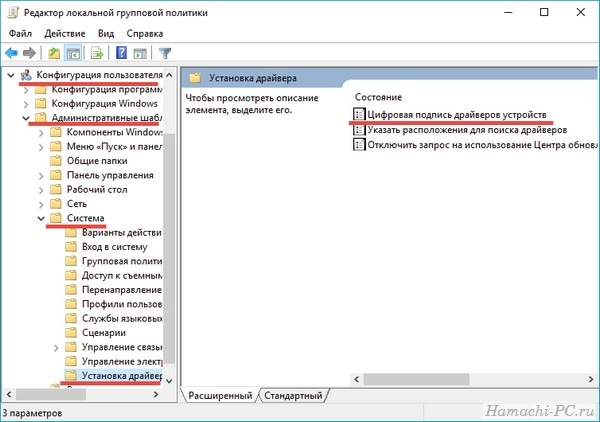This screenshot has height=422, width=600.
Task: Open the Файл menu
Action: coord(20,33)
